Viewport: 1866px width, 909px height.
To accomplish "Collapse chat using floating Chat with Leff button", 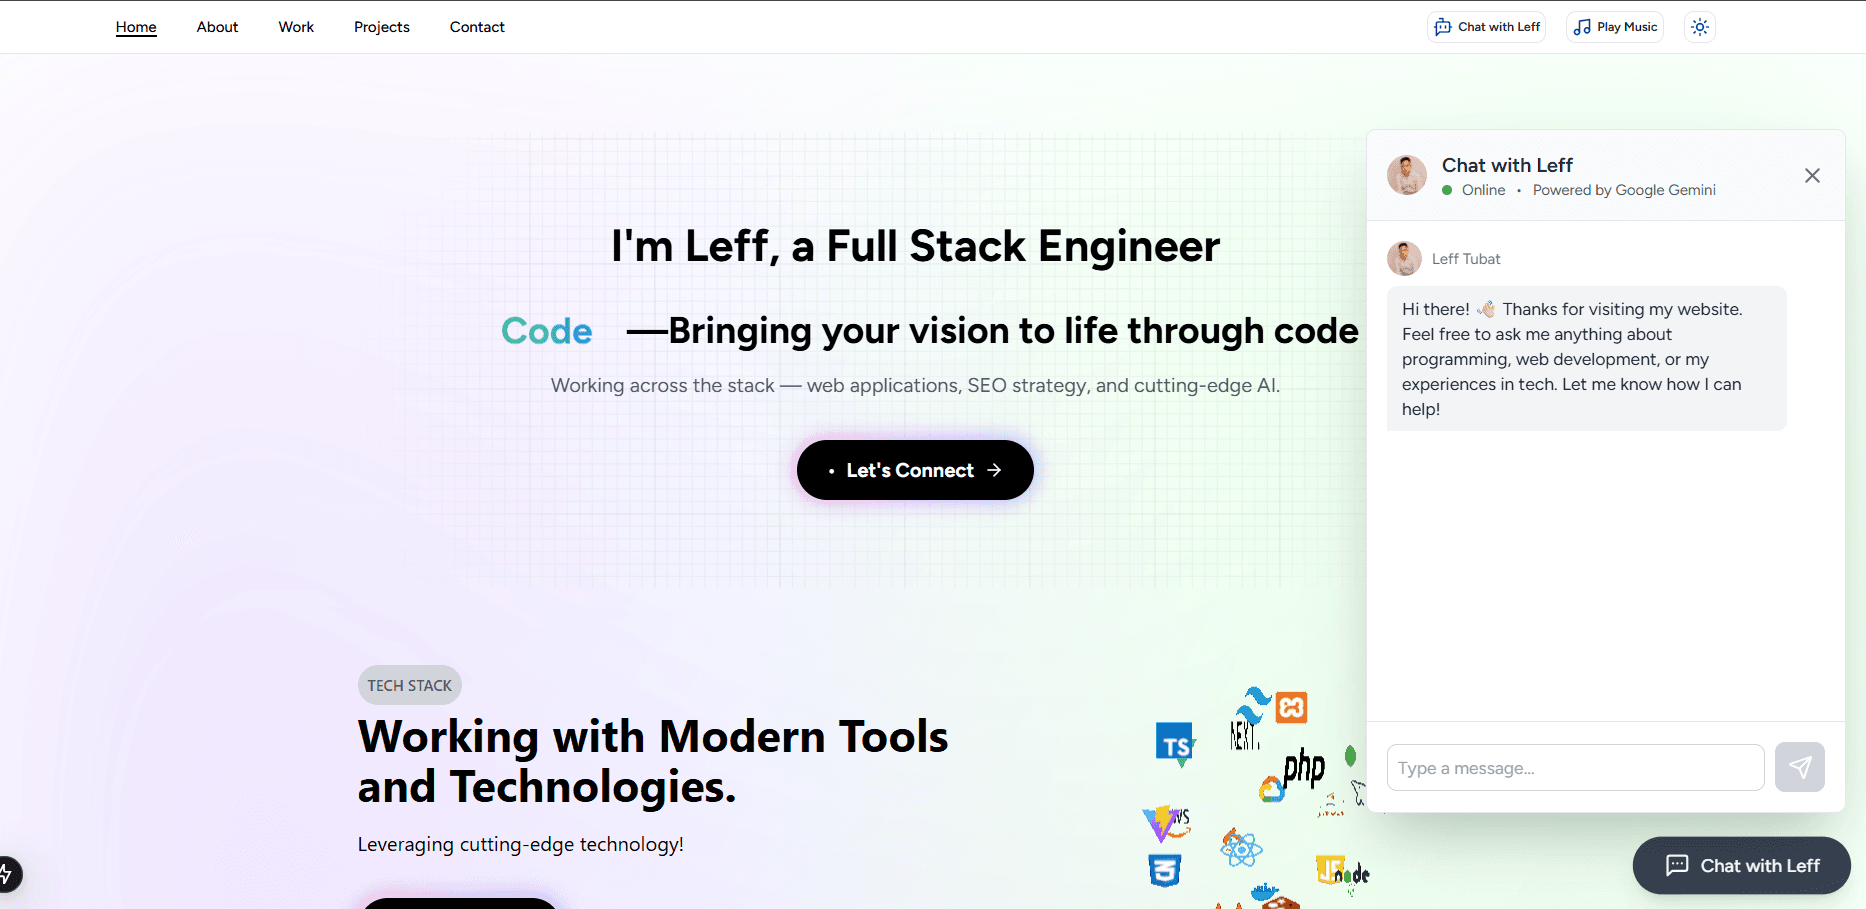I will (1741, 865).
